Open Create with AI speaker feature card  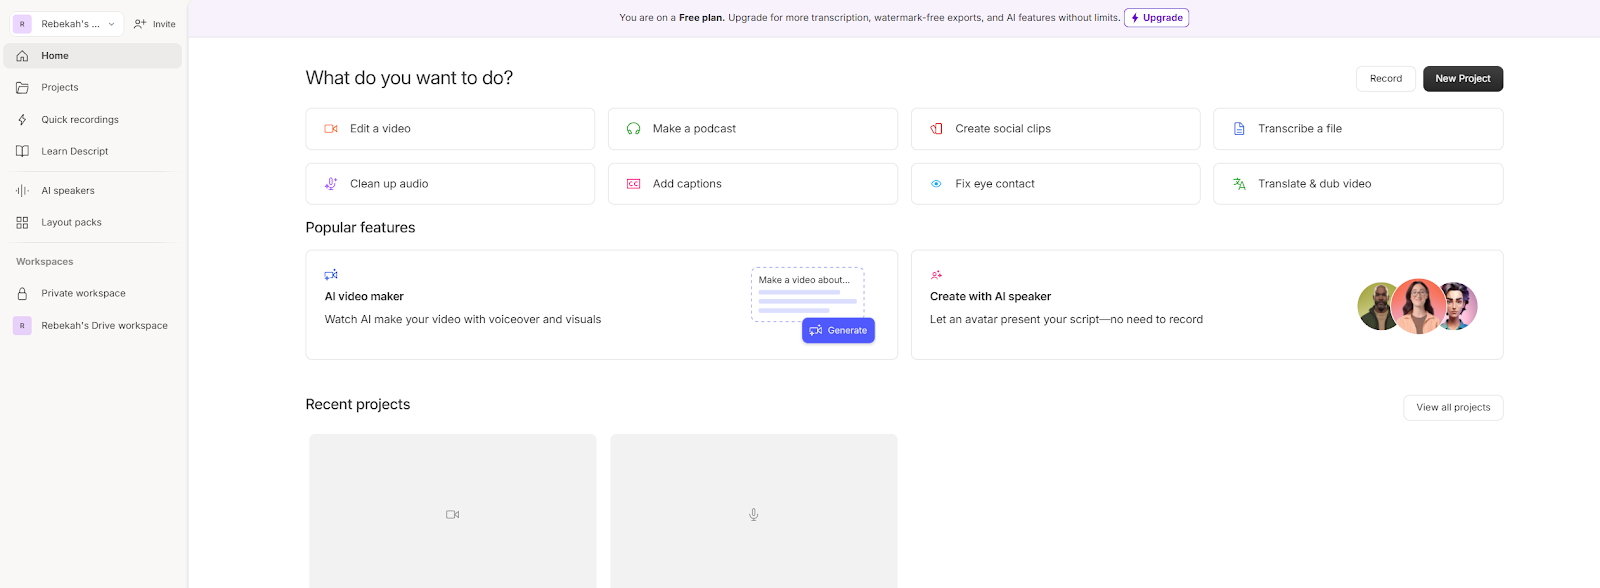(x=1207, y=305)
